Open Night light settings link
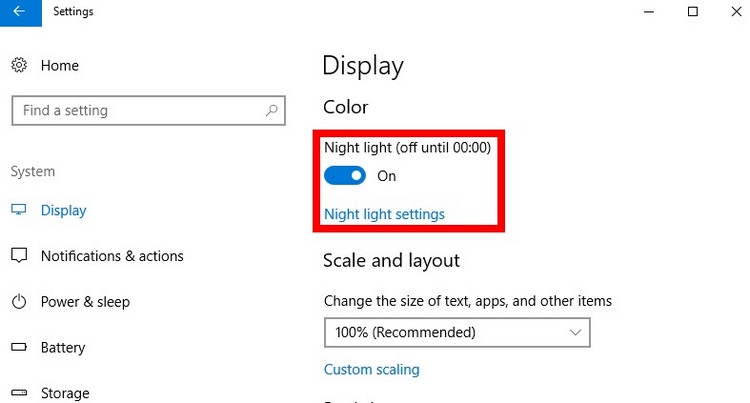Viewport: 750px width, 403px height. click(x=384, y=214)
